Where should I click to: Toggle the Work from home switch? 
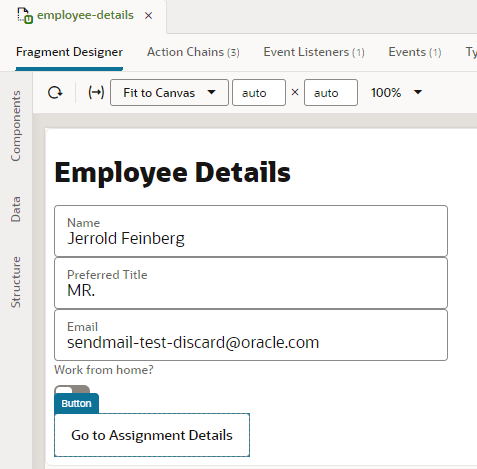coord(72,389)
